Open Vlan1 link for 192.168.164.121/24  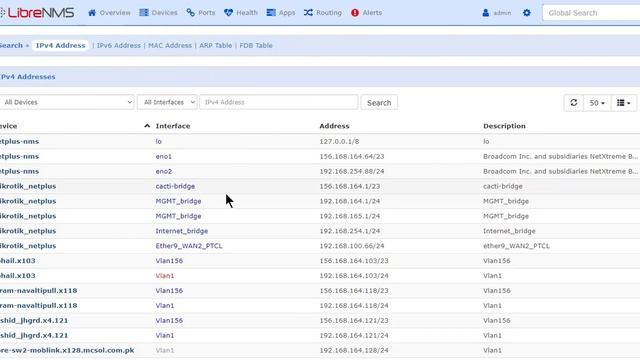click(164, 335)
